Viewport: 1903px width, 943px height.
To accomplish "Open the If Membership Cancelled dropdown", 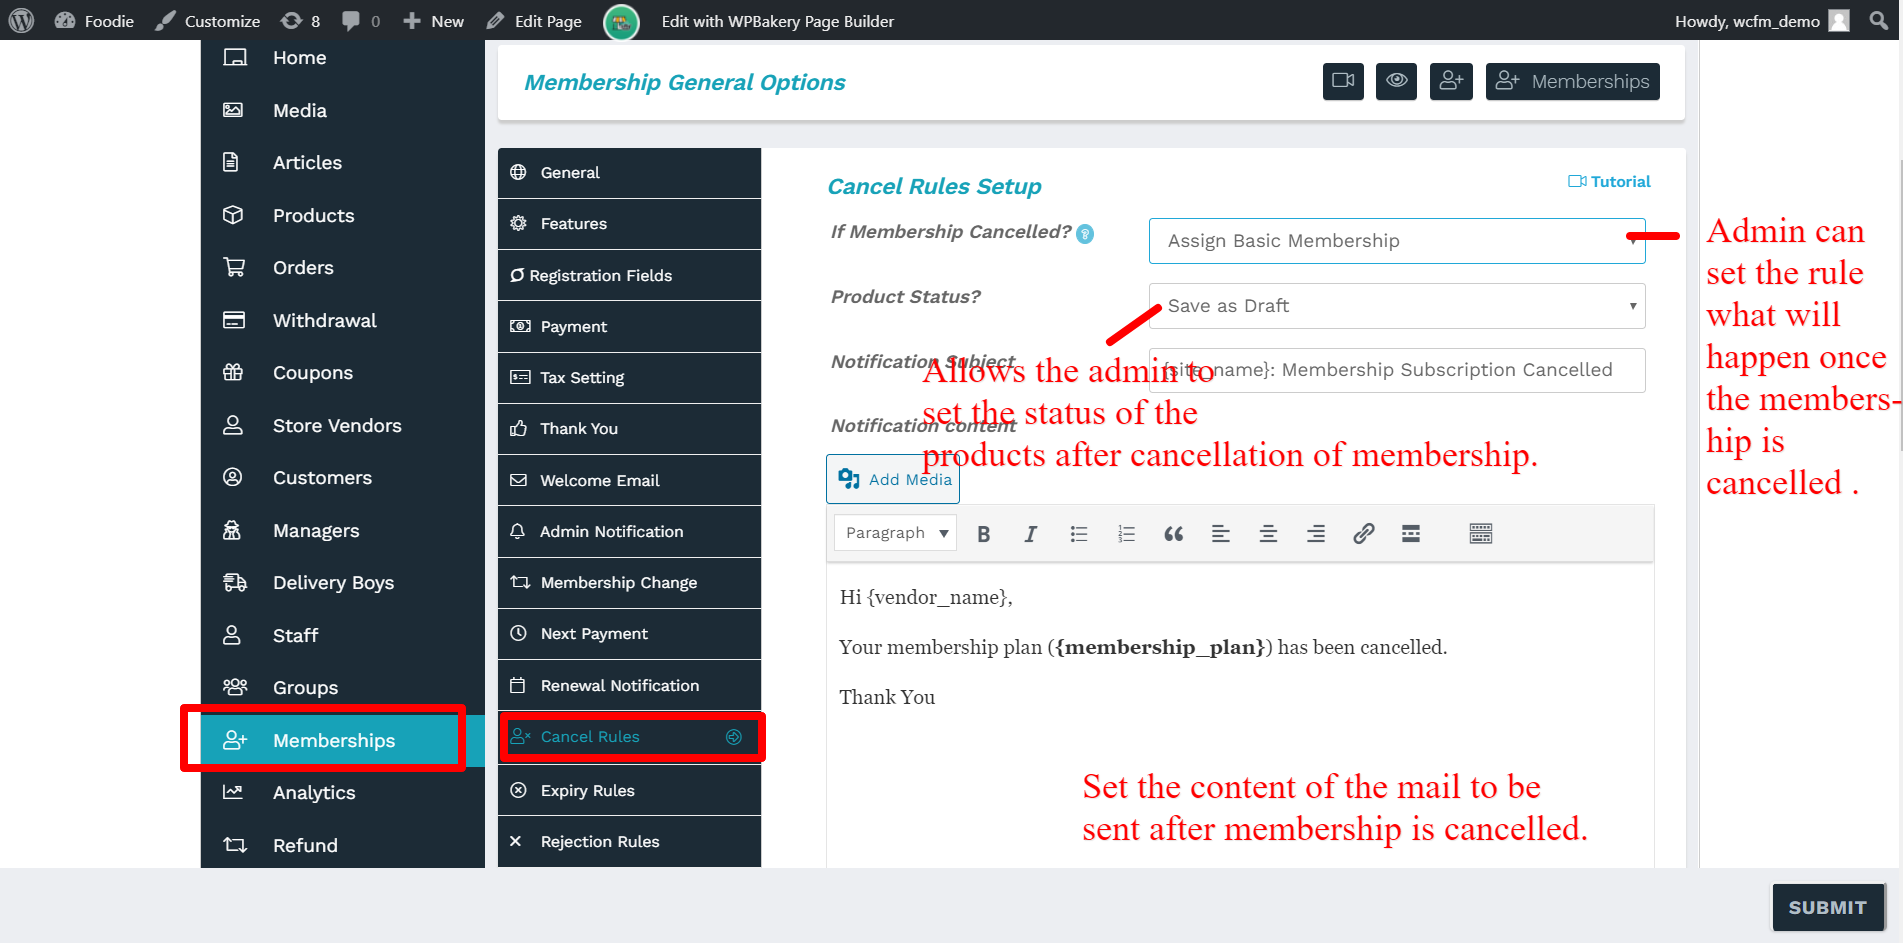I will click(x=1396, y=241).
